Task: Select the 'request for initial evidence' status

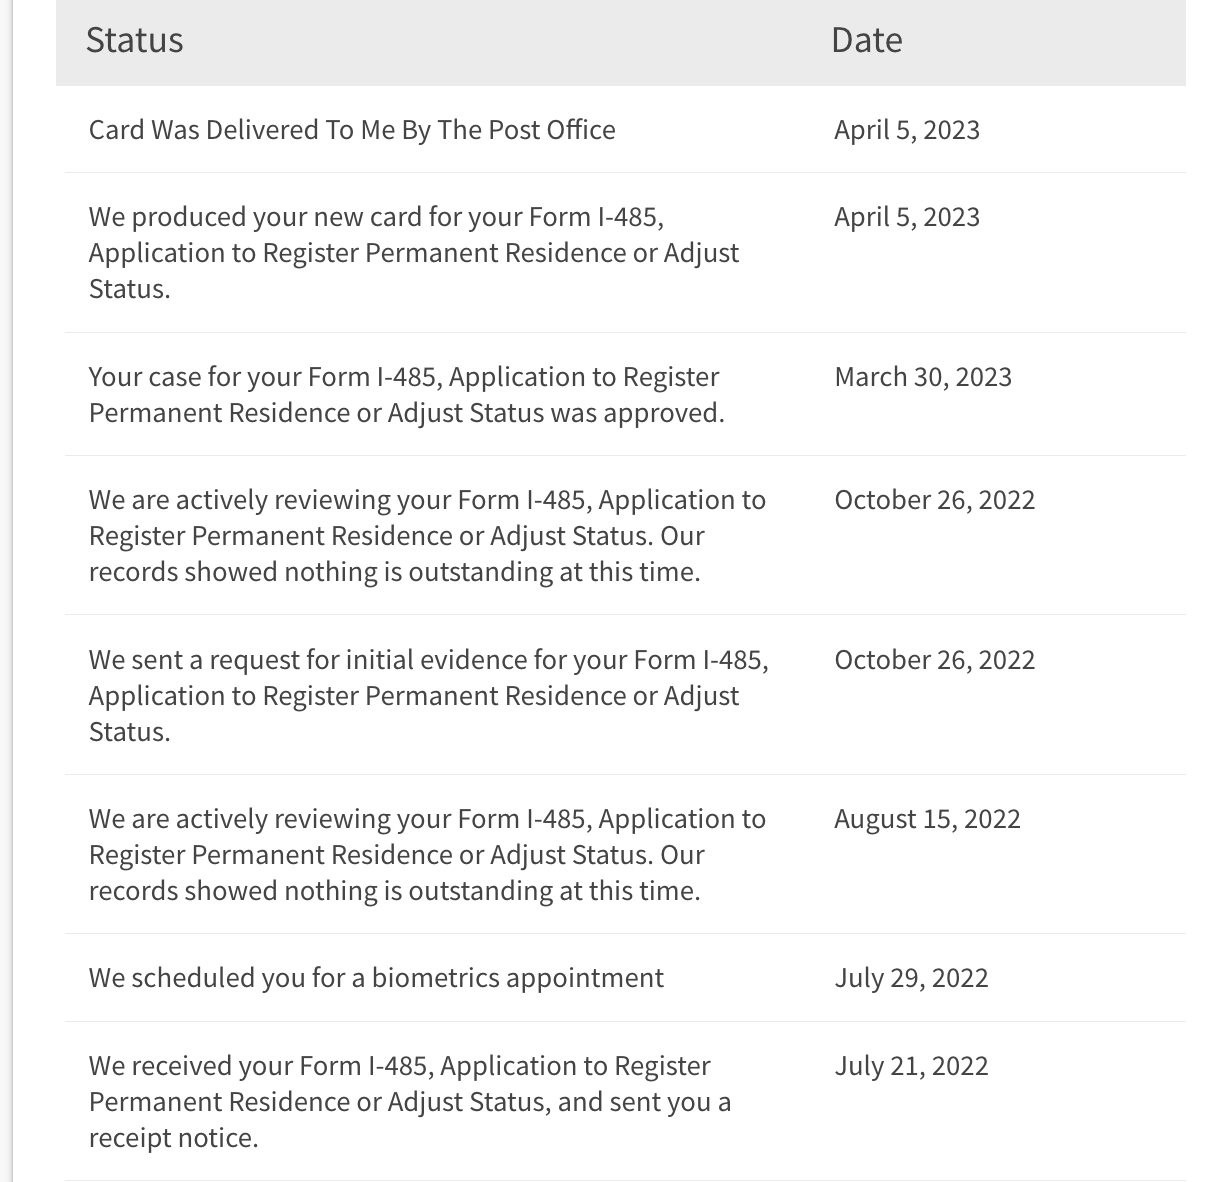Action: pos(428,695)
